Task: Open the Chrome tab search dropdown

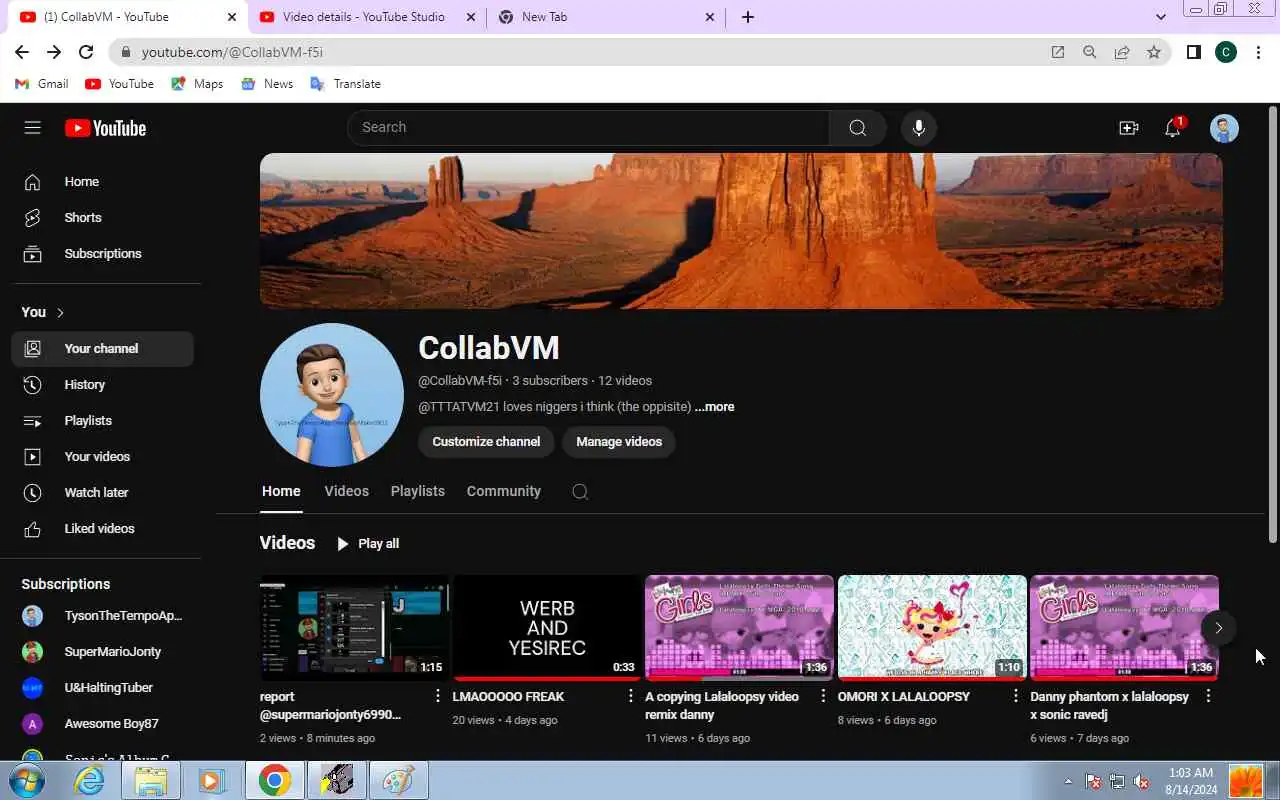Action: coord(1161,17)
